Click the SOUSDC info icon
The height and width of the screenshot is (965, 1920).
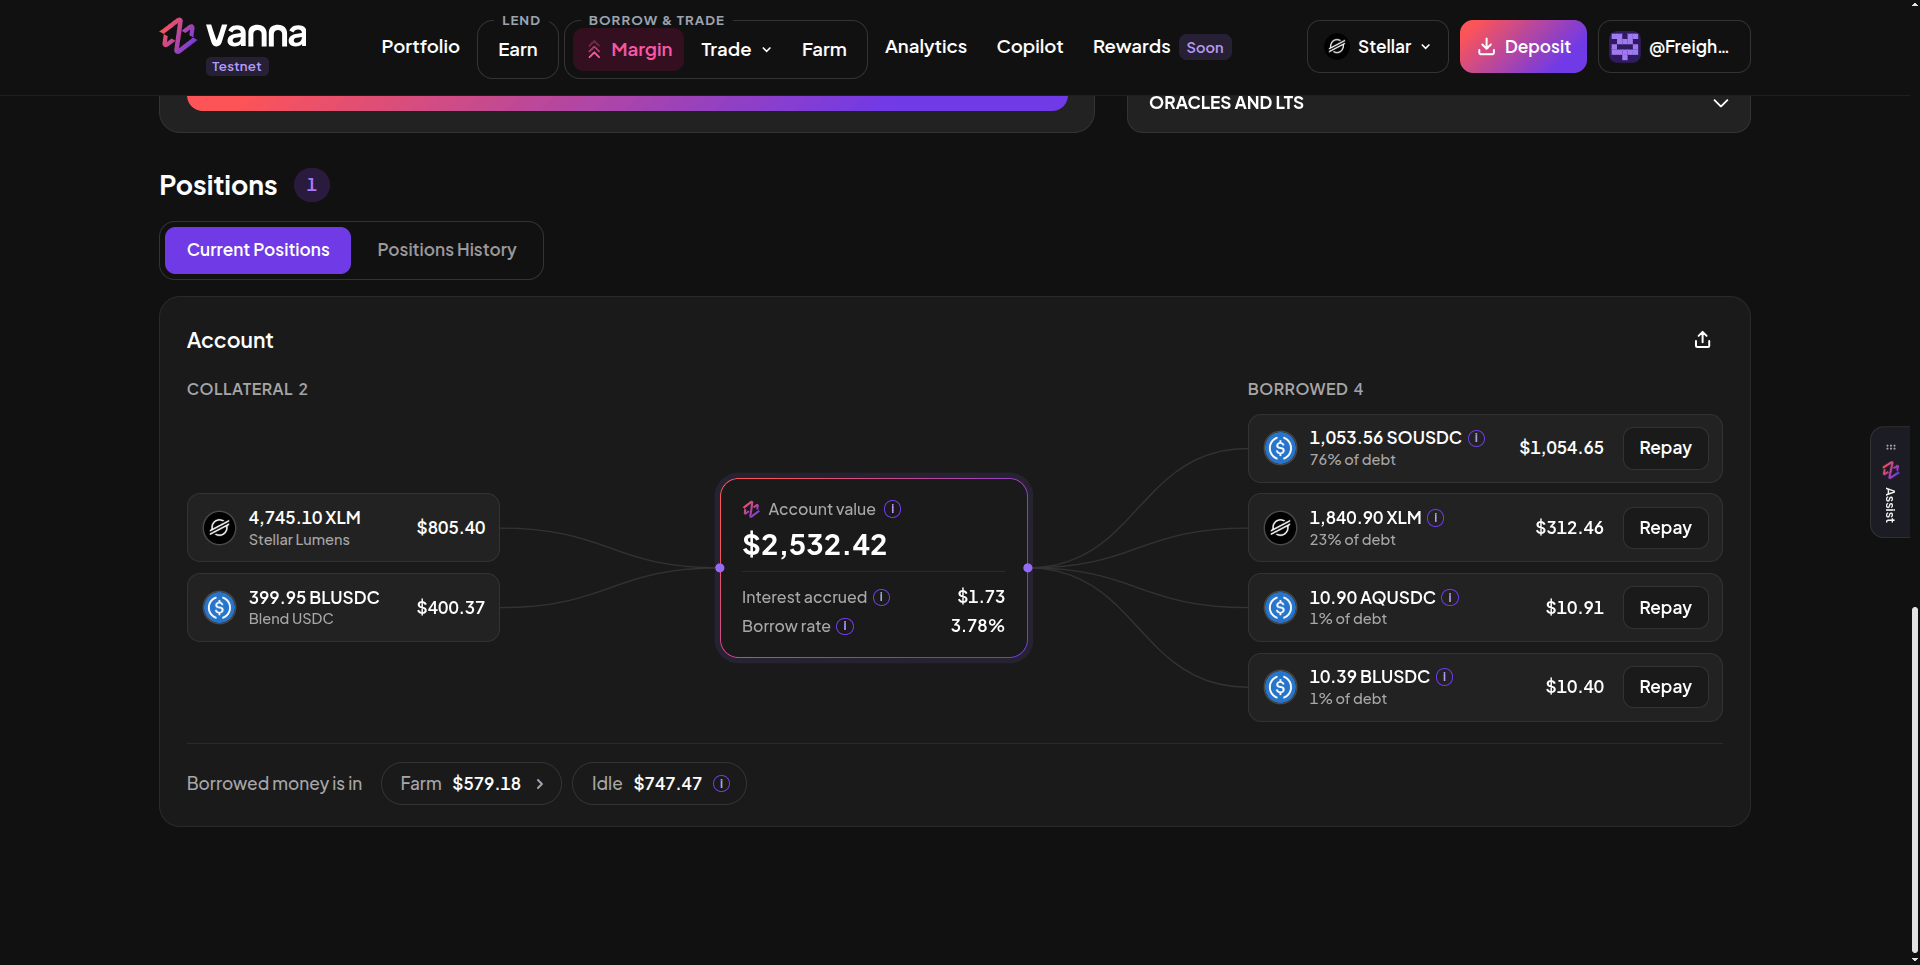tap(1476, 438)
